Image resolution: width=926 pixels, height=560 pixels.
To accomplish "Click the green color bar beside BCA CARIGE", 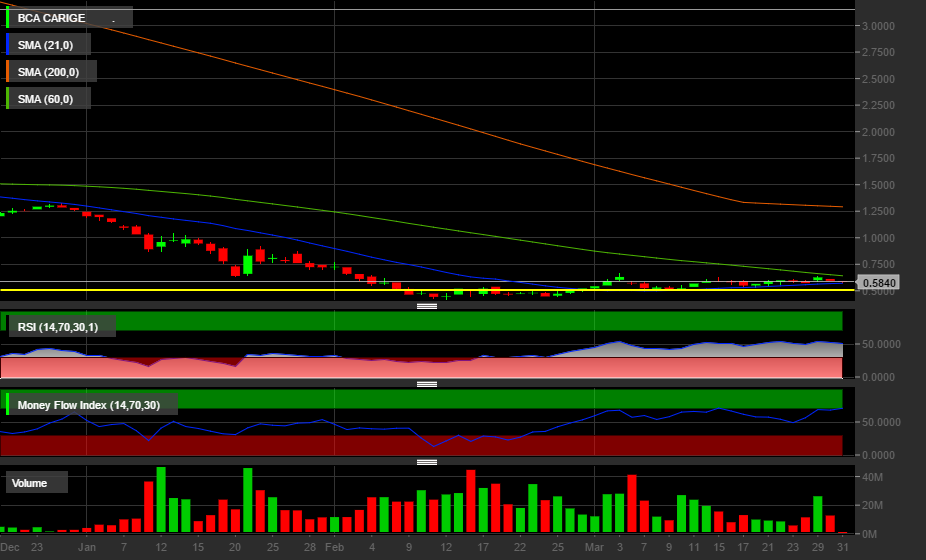I will pyautogui.click(x=7, y=18).
